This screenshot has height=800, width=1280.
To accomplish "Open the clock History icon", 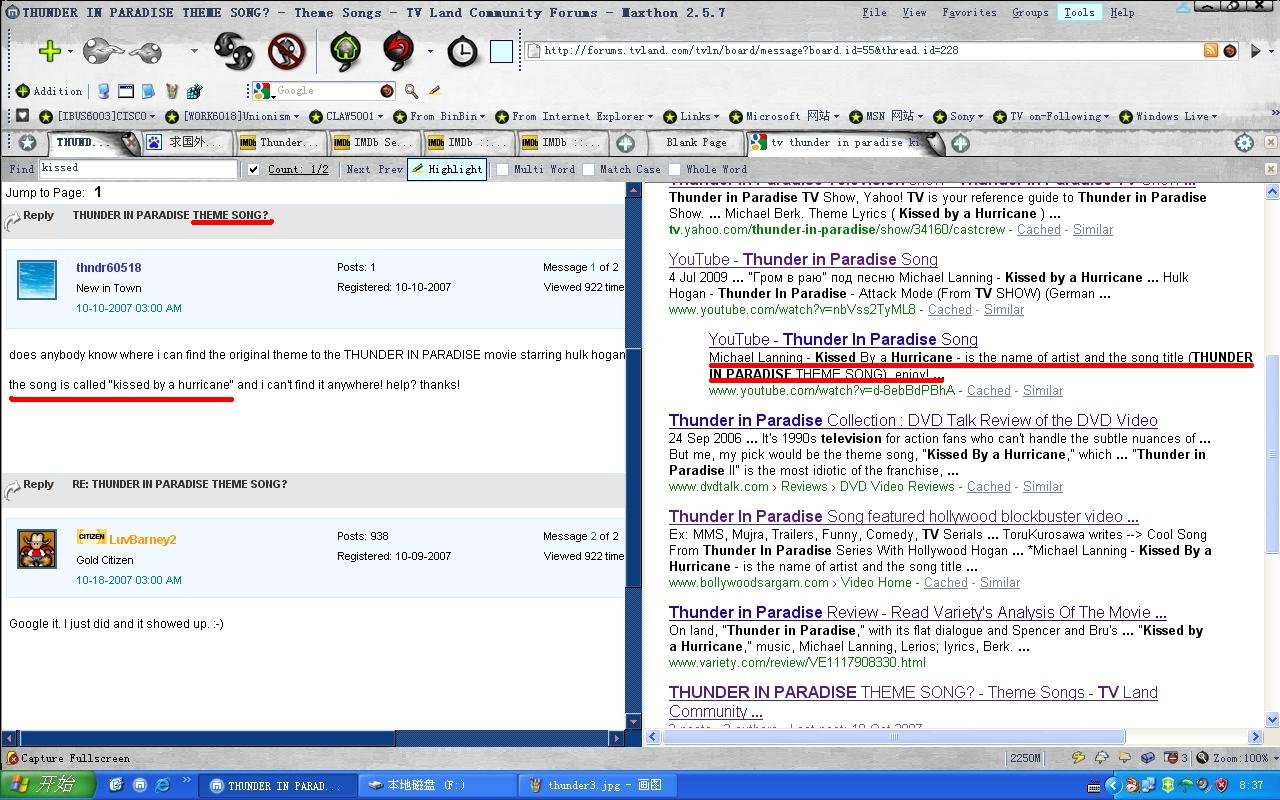I will 462,51.
